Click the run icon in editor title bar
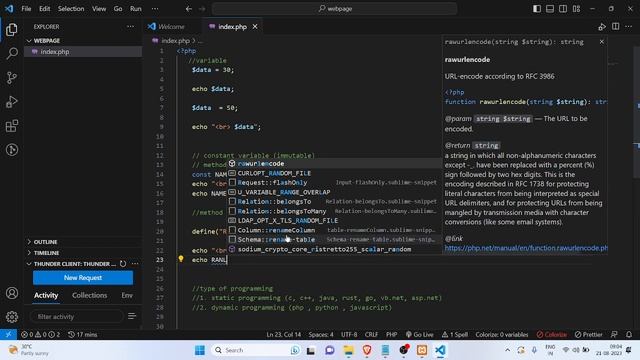The height and width of the screenshot is (360, 640). click(x=602, y=27)
